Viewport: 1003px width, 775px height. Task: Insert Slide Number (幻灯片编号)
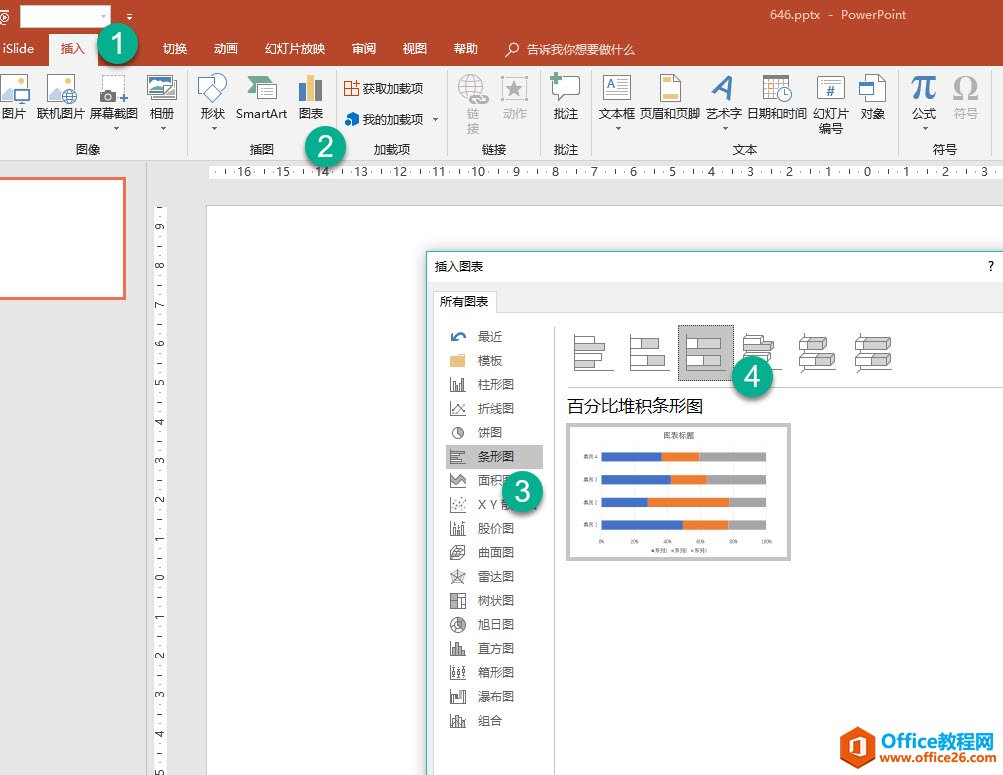pyautogui.click(x=830, y=104)
